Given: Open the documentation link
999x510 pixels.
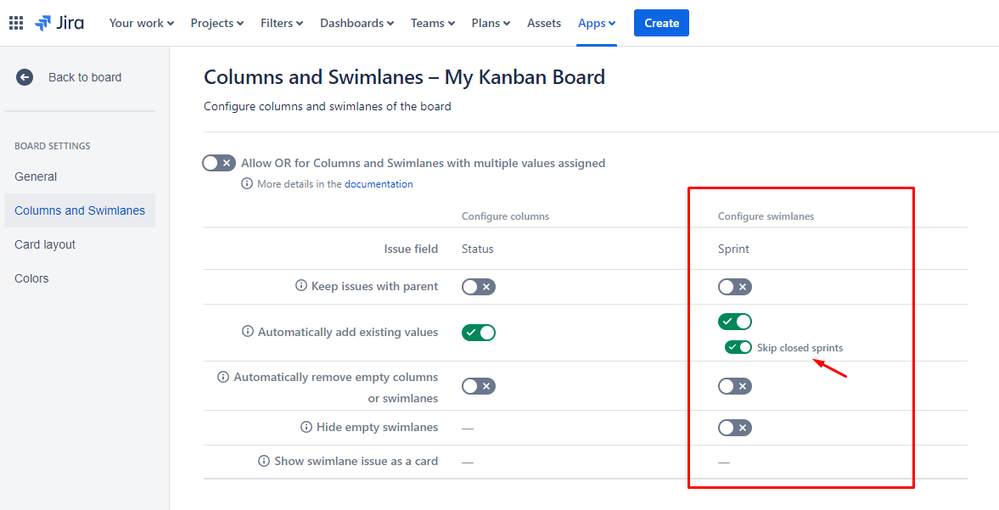Looking at the screenshot, I should click(378, 184).
